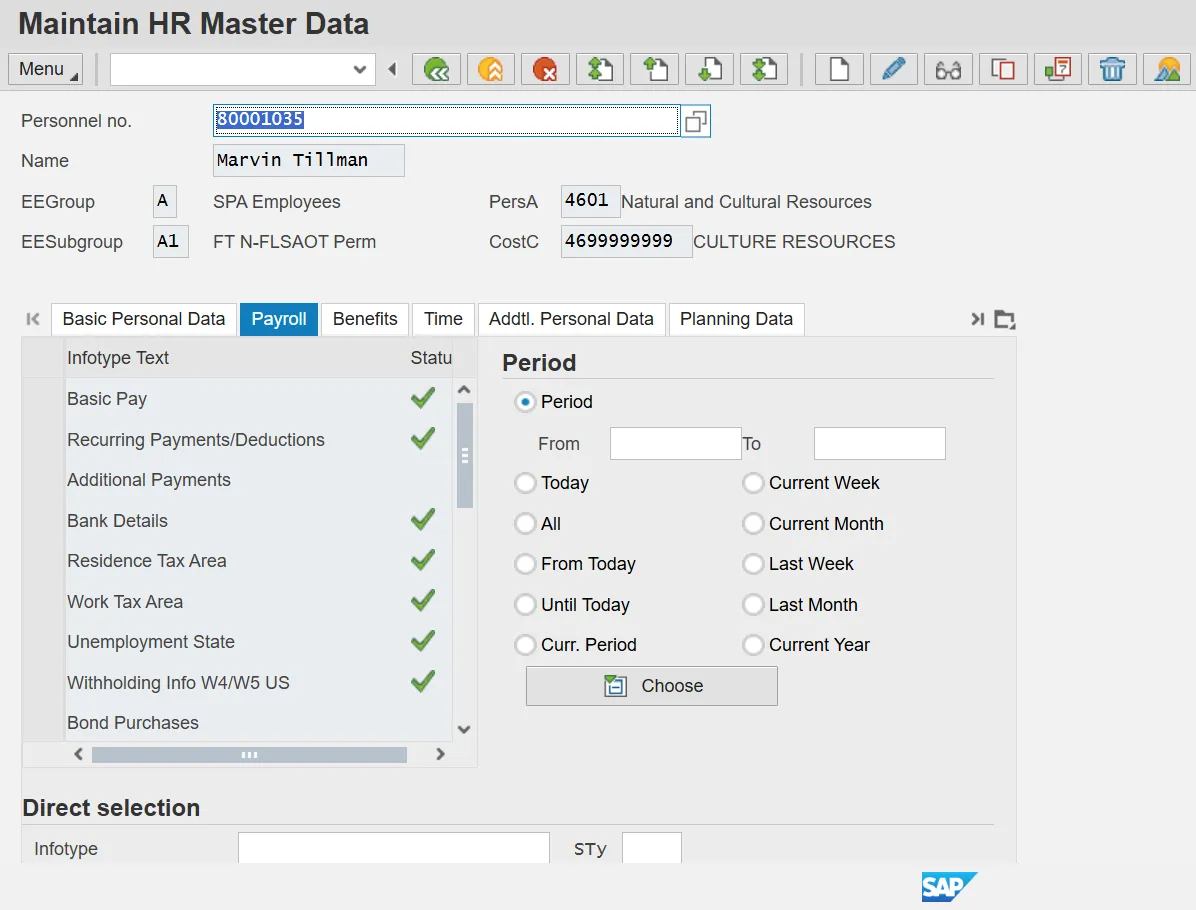This screenshot has height=910, width=1196.
Task: Click the Overview mountain icon
Action: 1166,69
